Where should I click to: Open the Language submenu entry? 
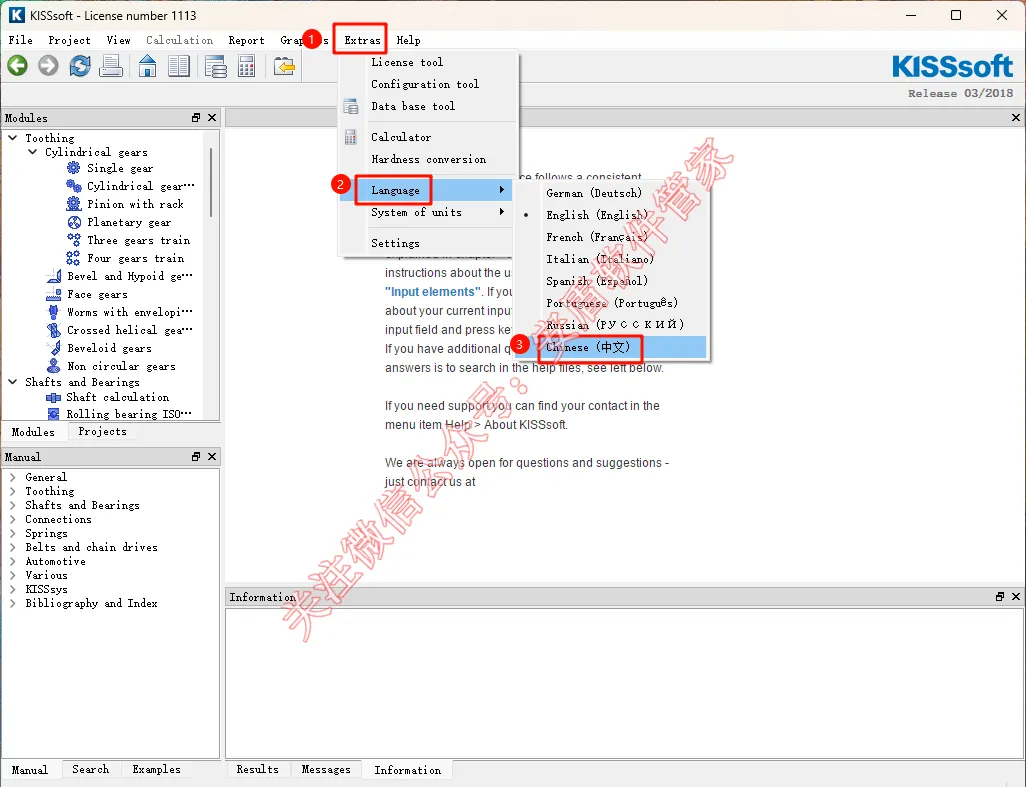425,190
